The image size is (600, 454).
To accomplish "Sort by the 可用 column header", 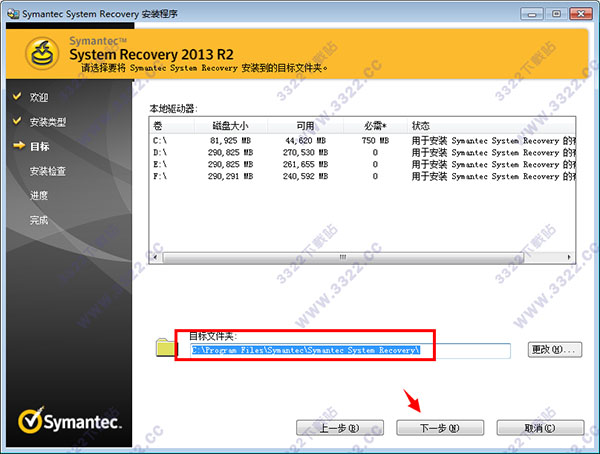I will pyautogui.click(x=305, y=126).
